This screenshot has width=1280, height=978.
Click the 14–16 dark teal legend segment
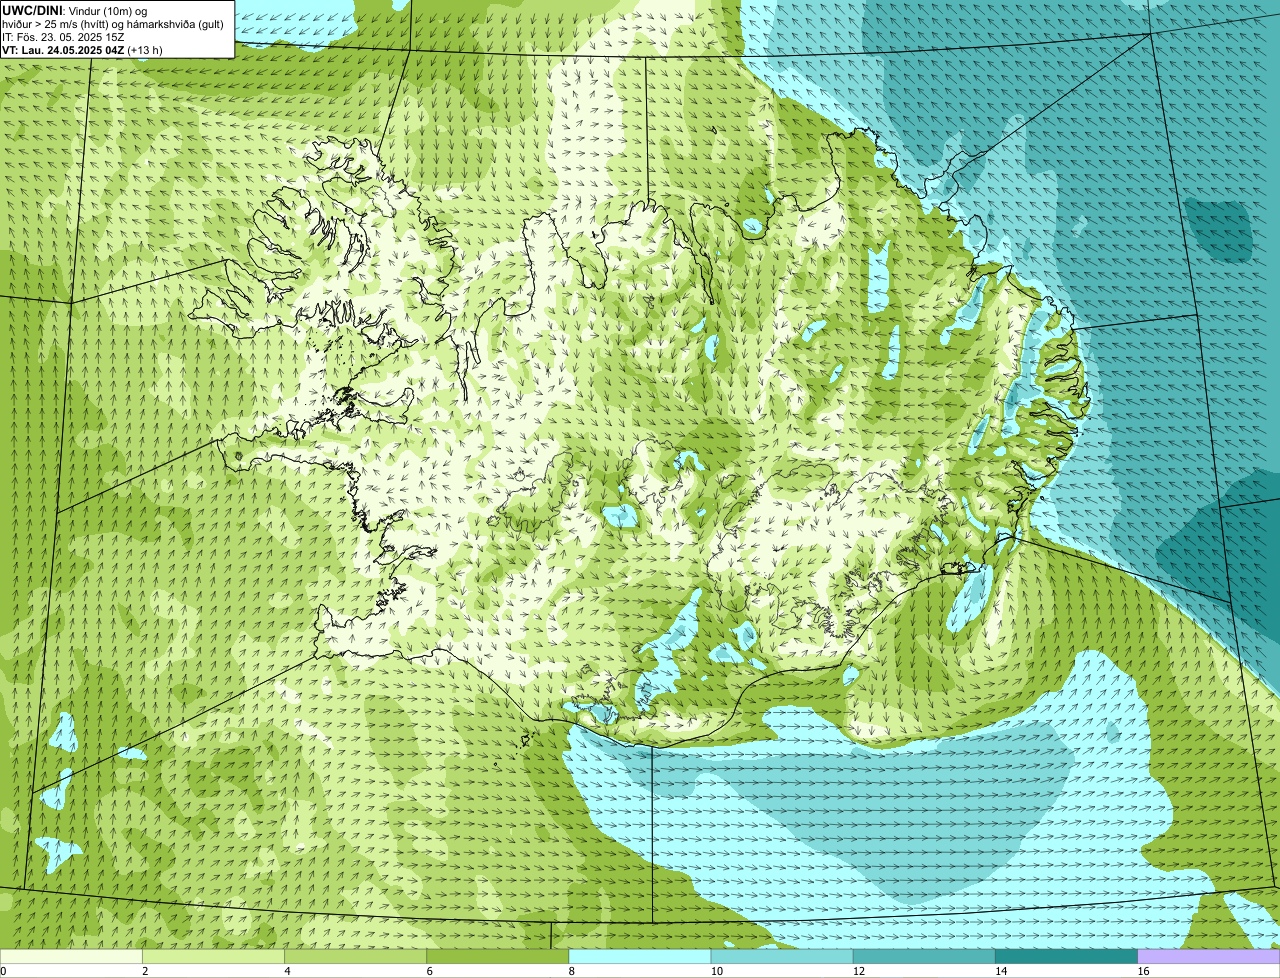1067,957
